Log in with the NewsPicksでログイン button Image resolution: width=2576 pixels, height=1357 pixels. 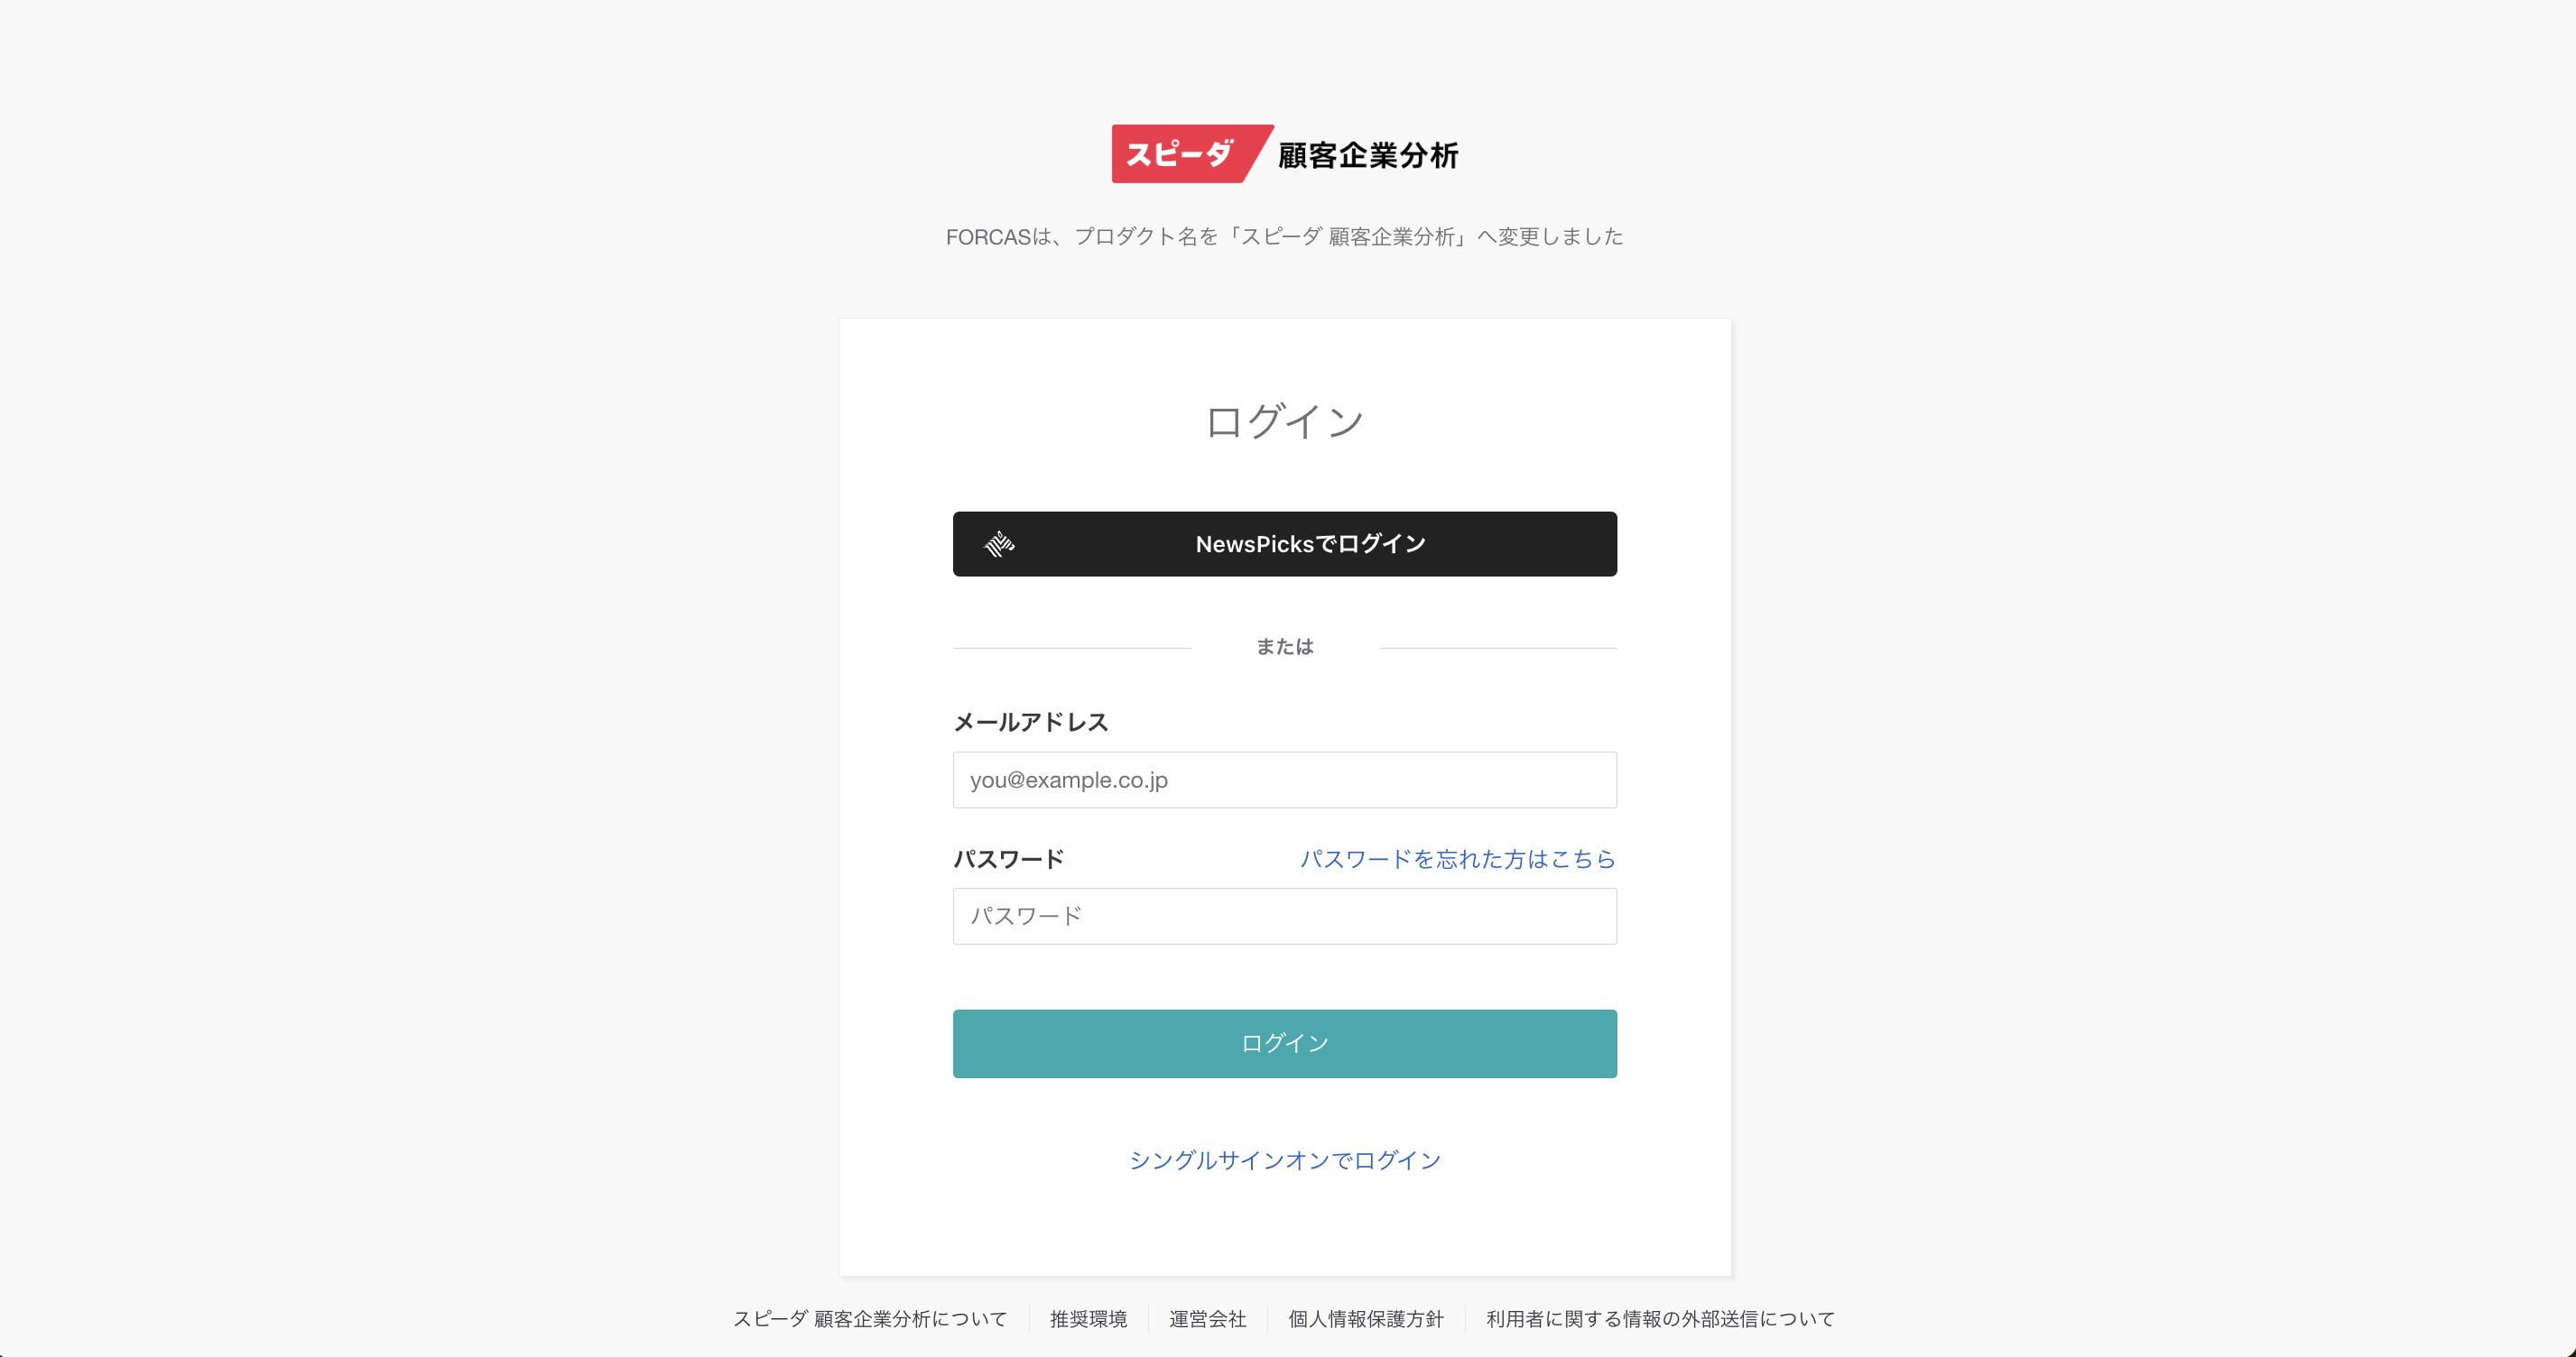coord(1284,544)
